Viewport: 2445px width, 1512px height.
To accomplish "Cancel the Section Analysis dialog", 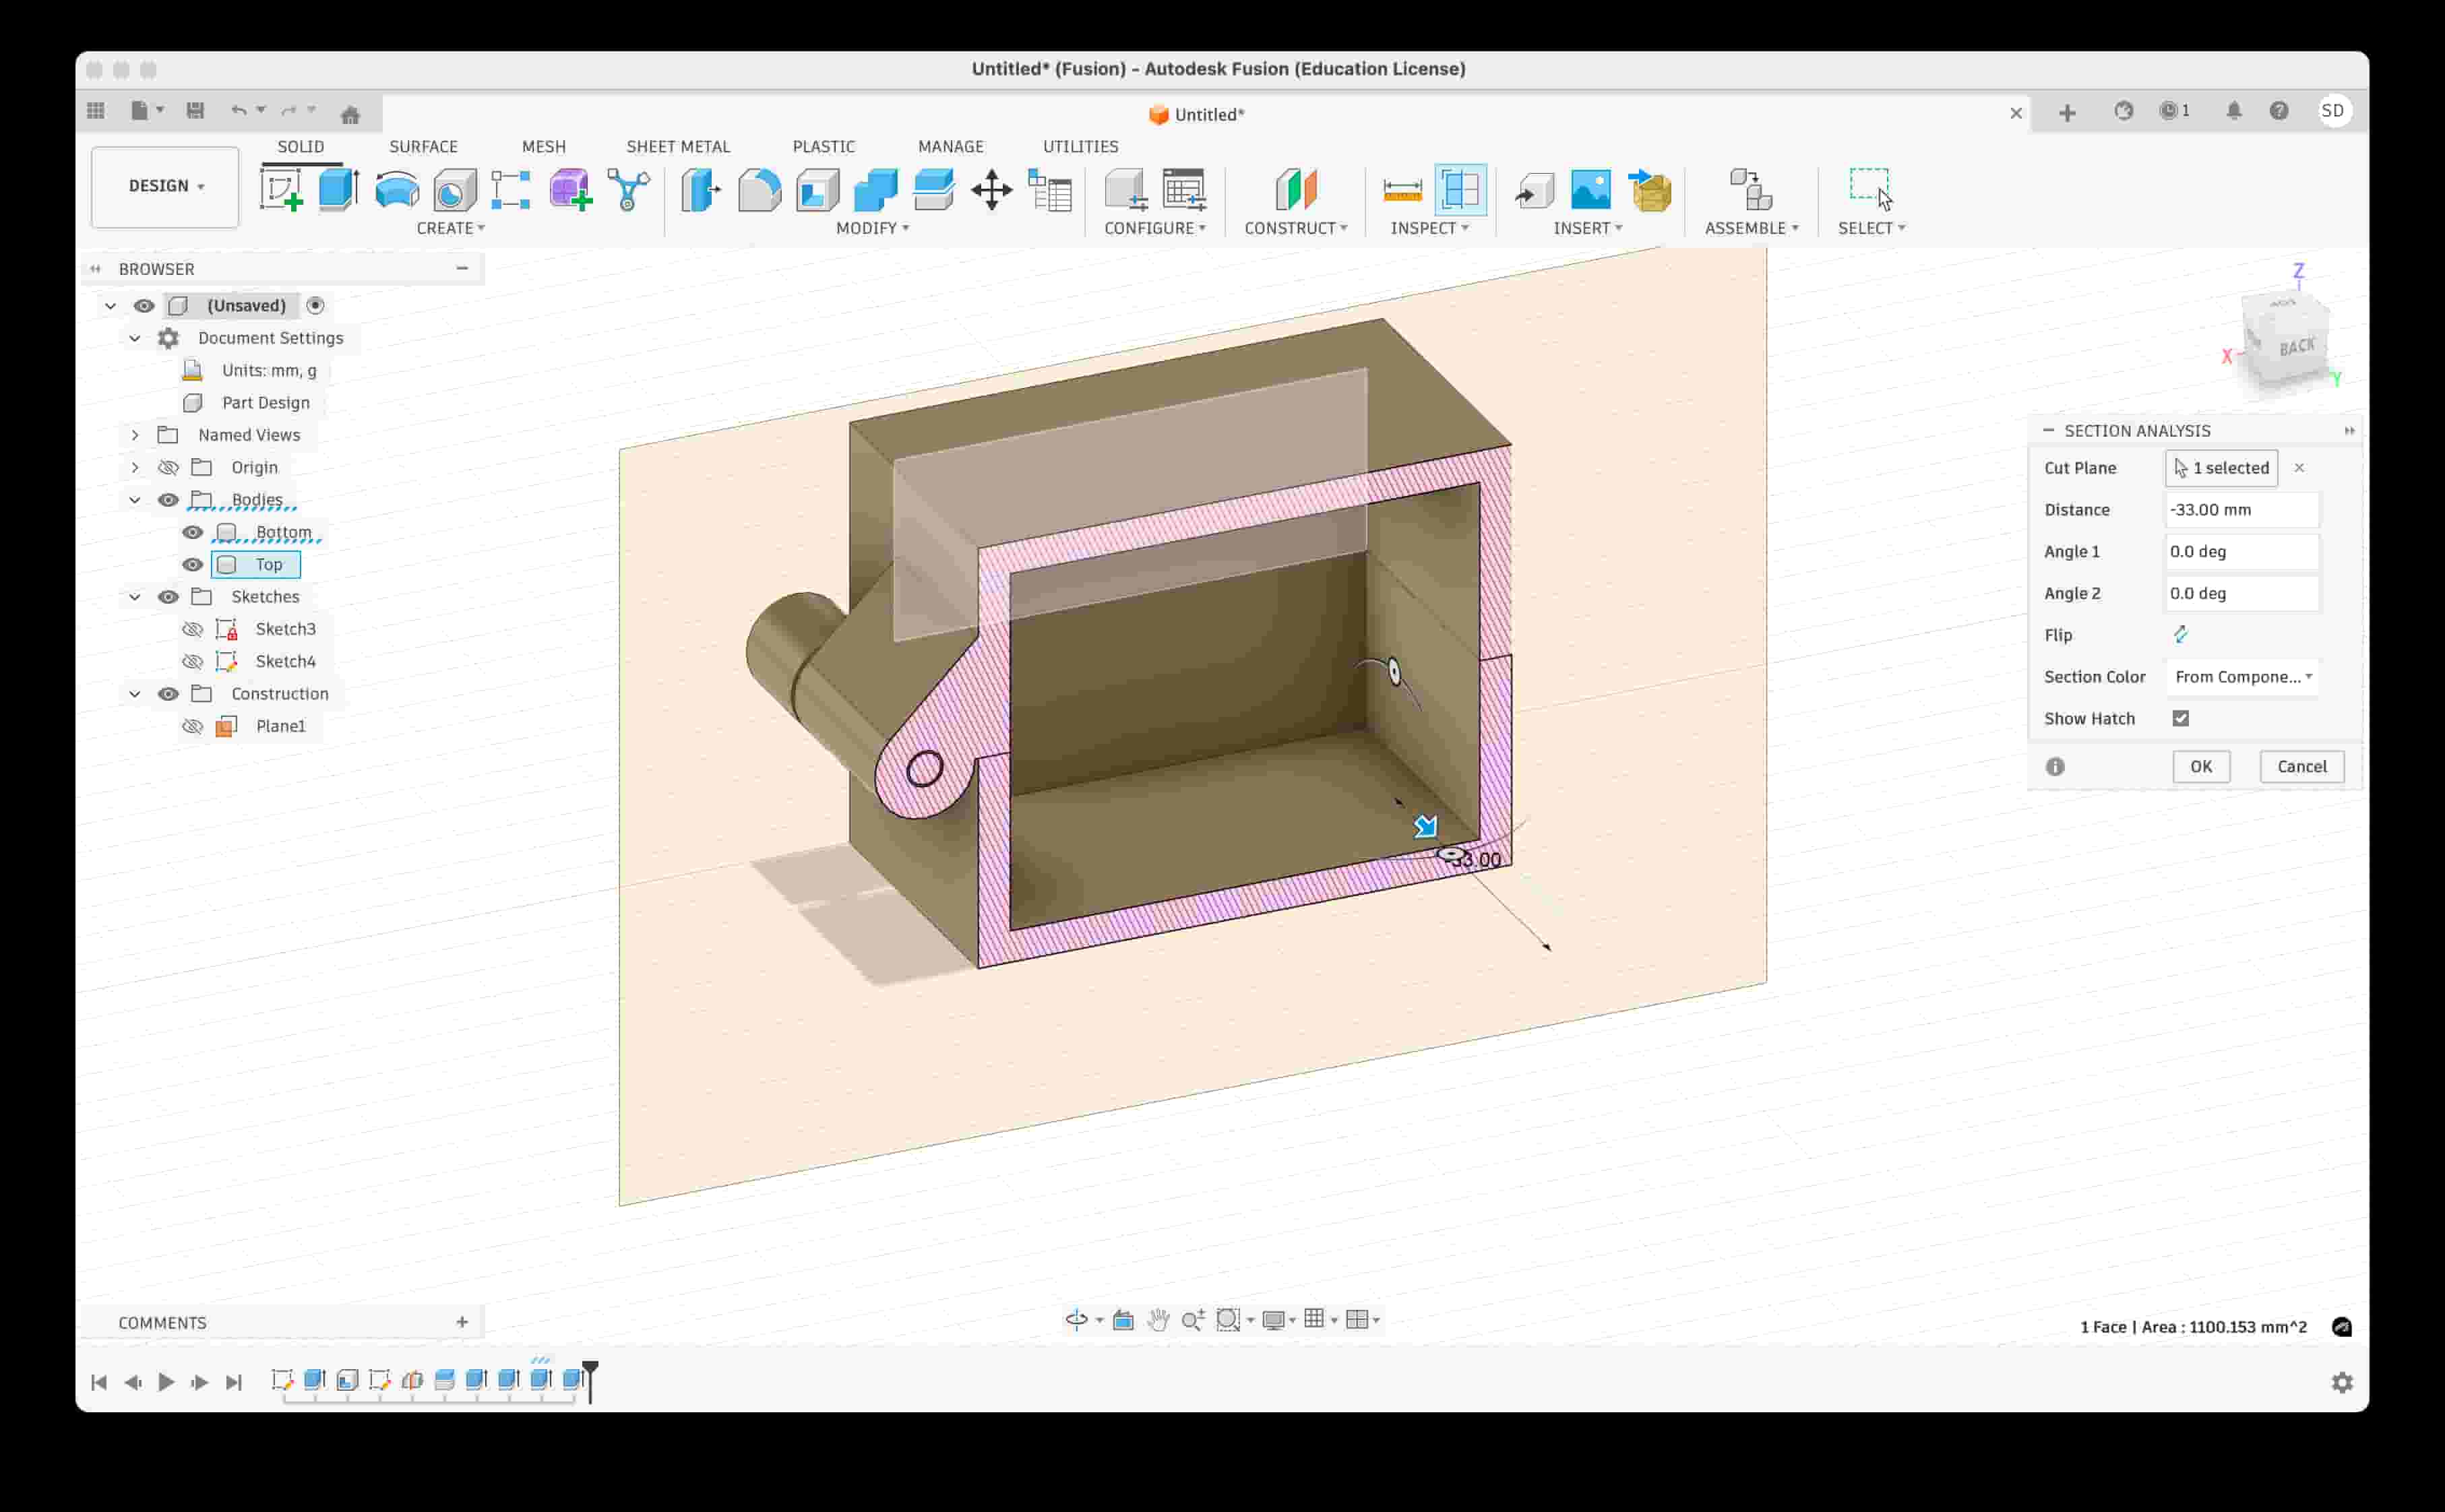I will [2302, 766].
